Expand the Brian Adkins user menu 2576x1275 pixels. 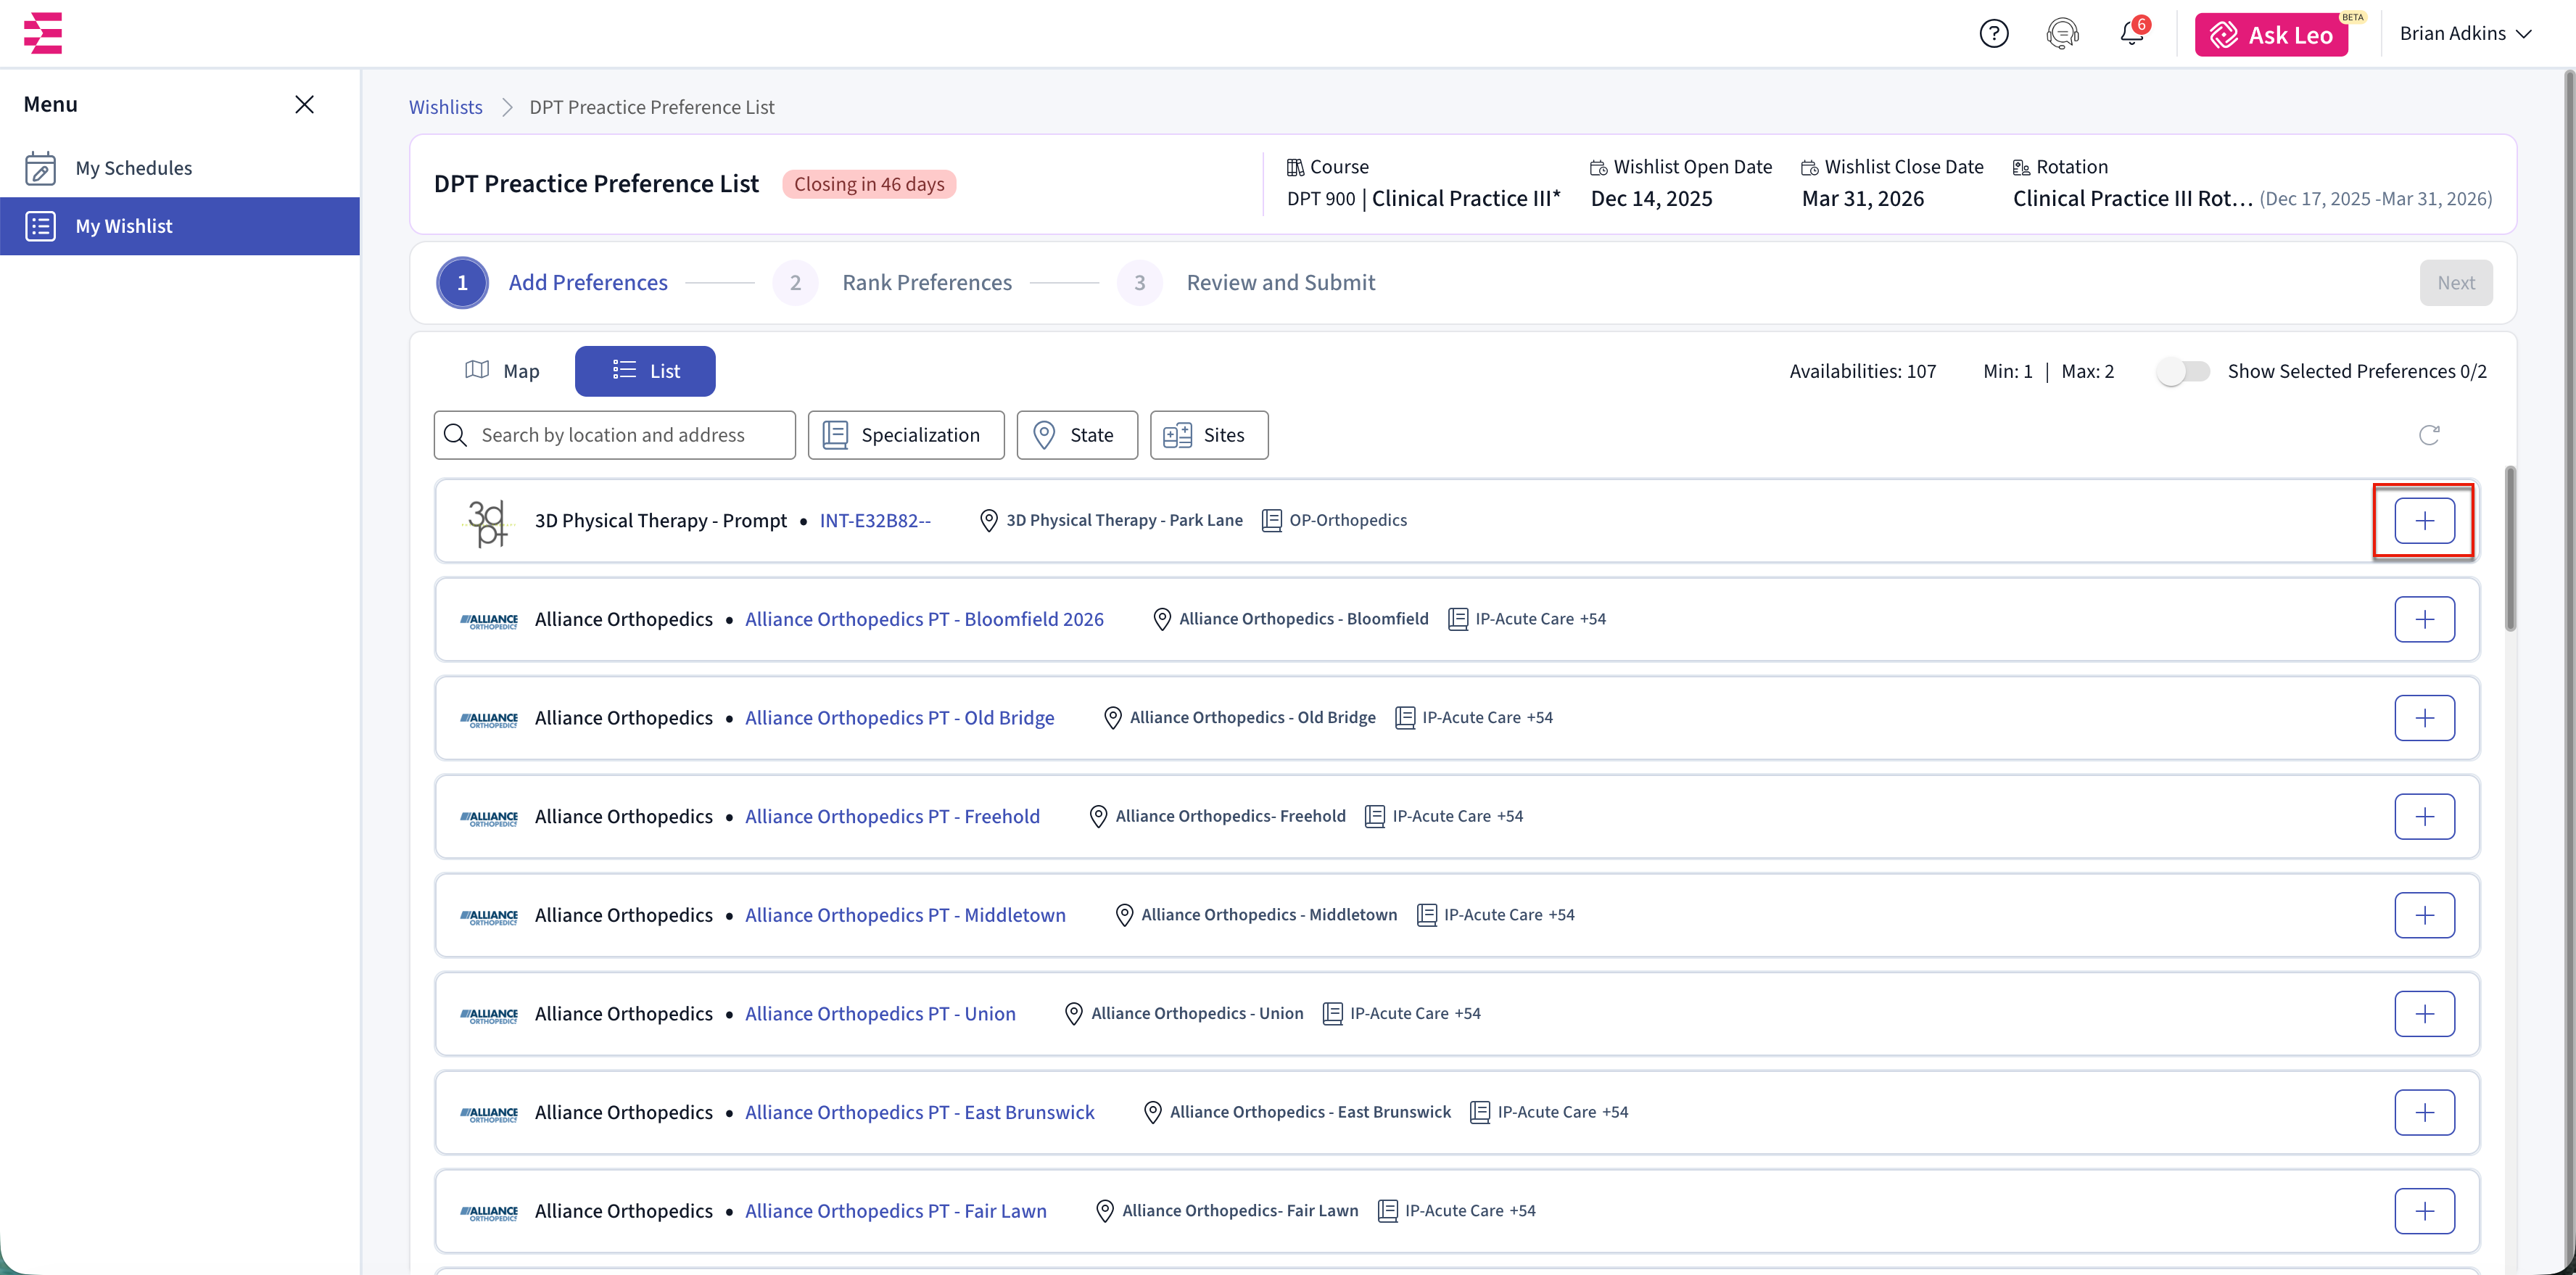click(x=2465, y=34)
